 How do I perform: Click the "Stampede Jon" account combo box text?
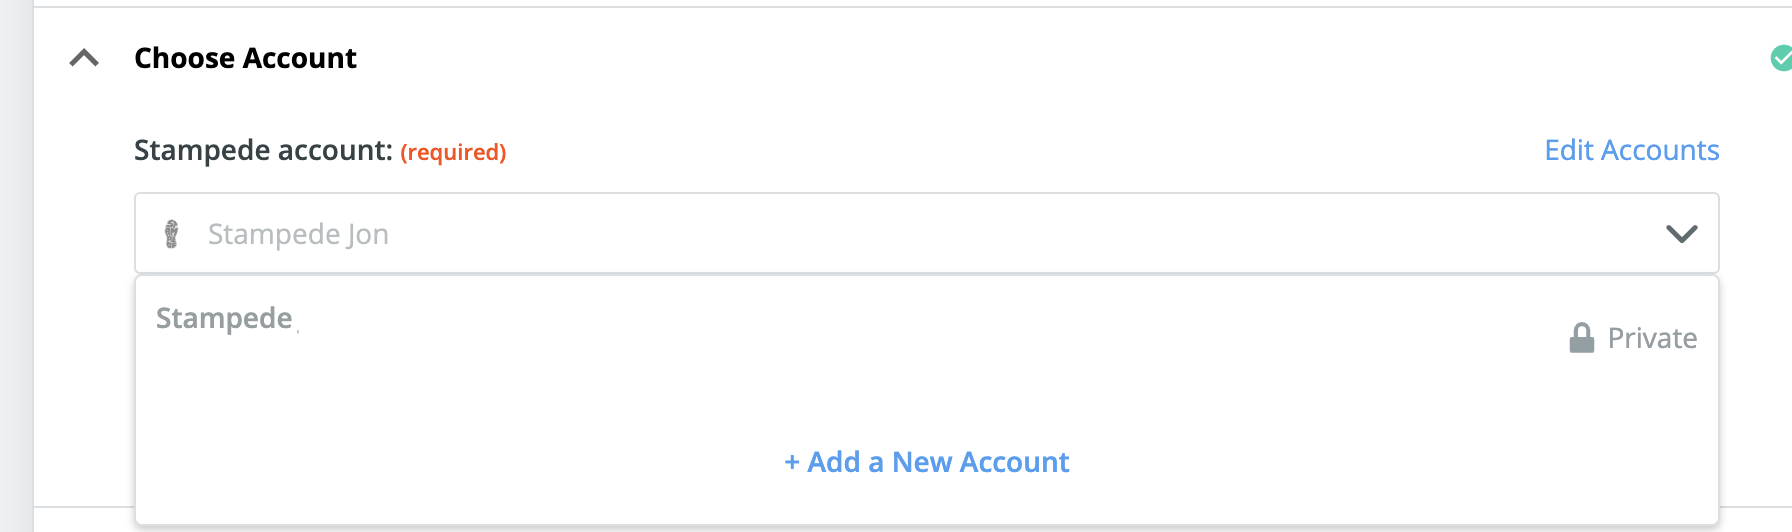point(297,234)
